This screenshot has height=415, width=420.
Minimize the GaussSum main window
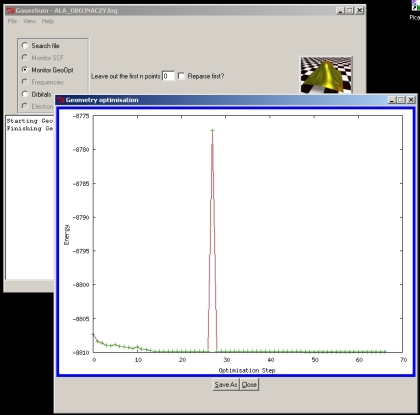340,11
